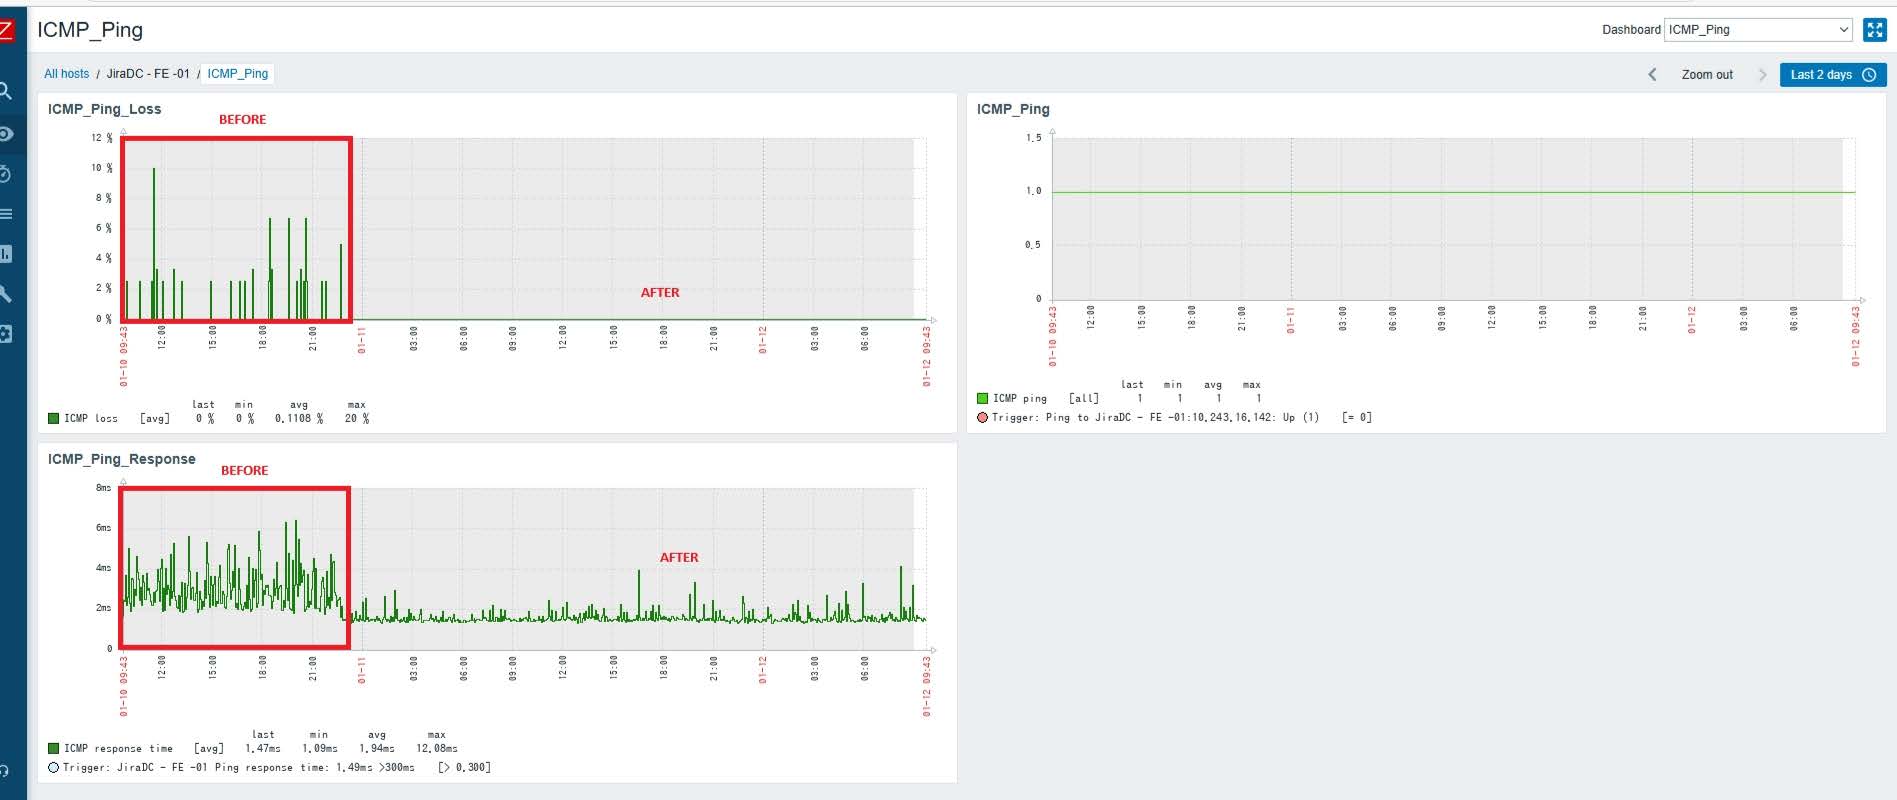Open the search magnifier in sidebar
The image size is (1897, 800).
(x=6, y=91)
